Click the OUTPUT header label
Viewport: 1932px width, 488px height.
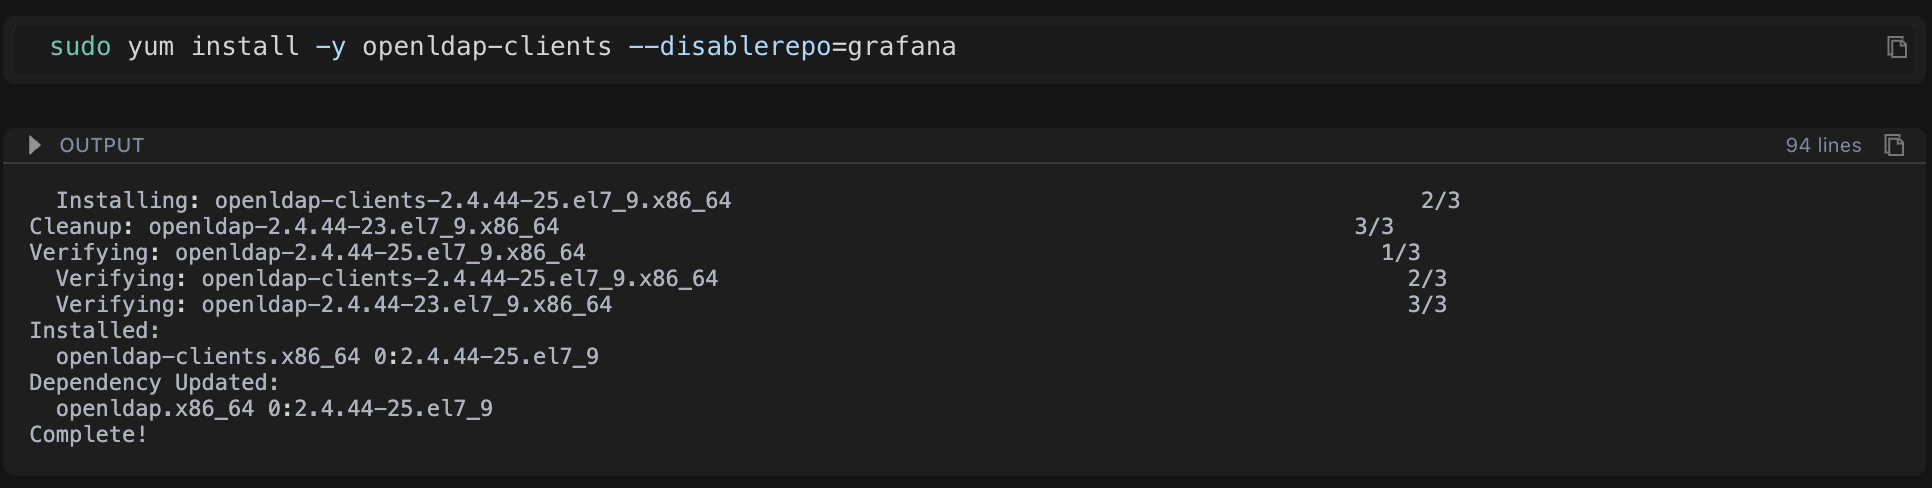(x=102, y=145)
